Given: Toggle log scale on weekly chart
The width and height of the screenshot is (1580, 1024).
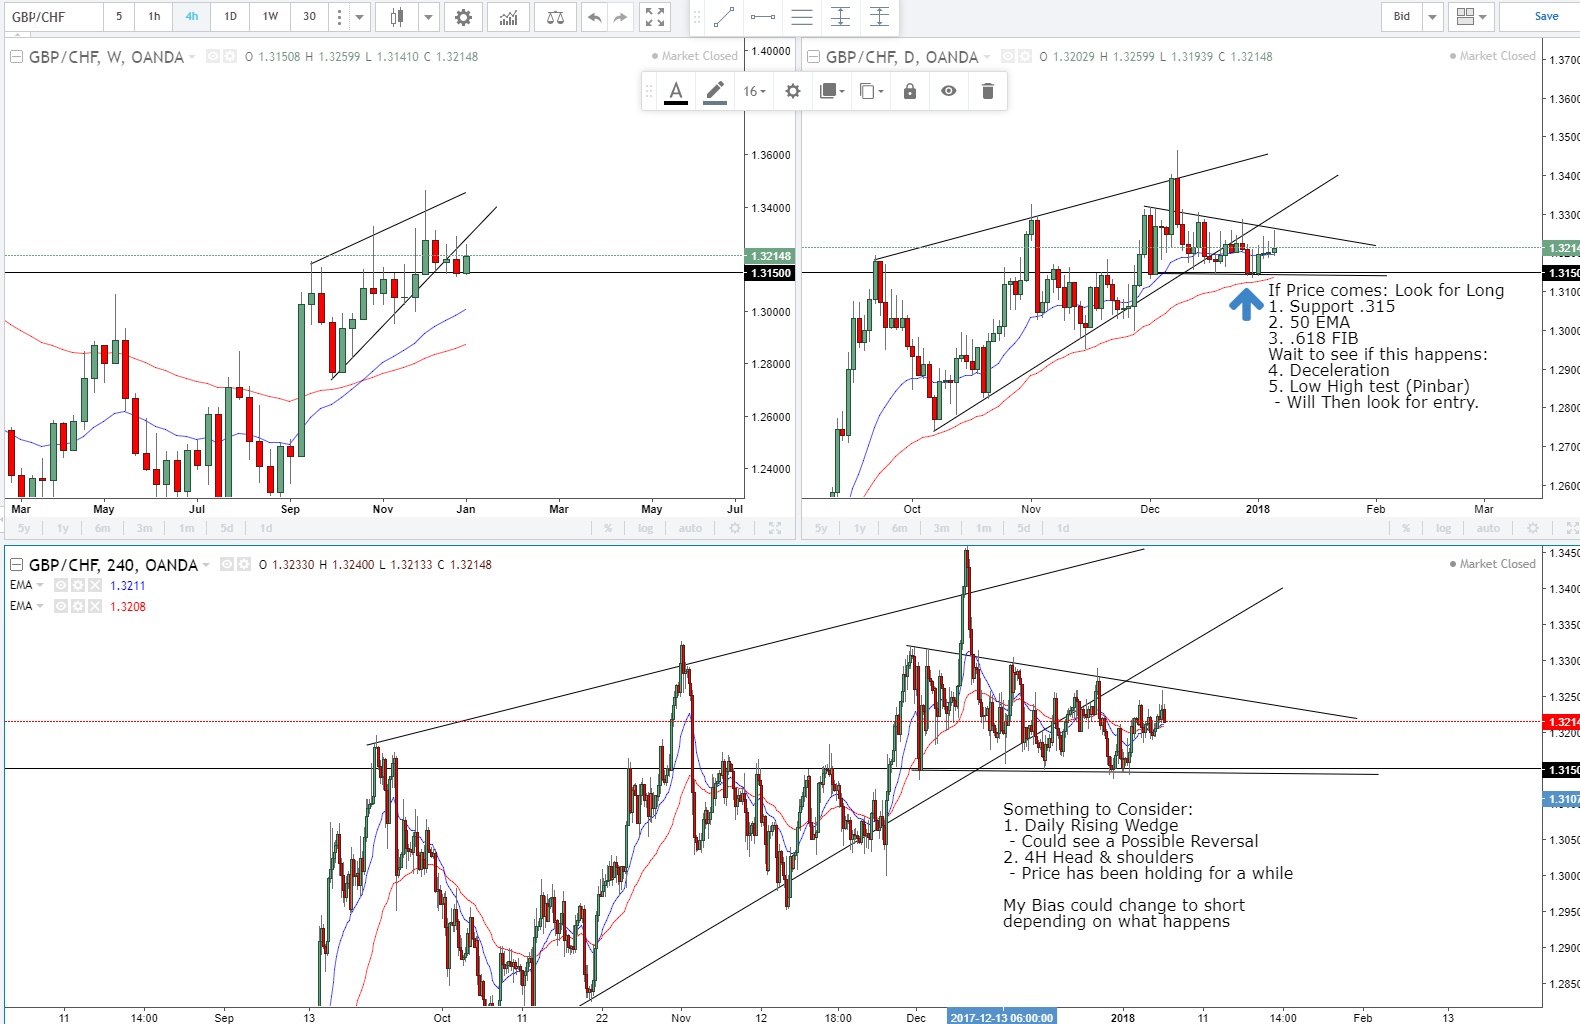Looking at the screenshot, I should tap(646, 528).
